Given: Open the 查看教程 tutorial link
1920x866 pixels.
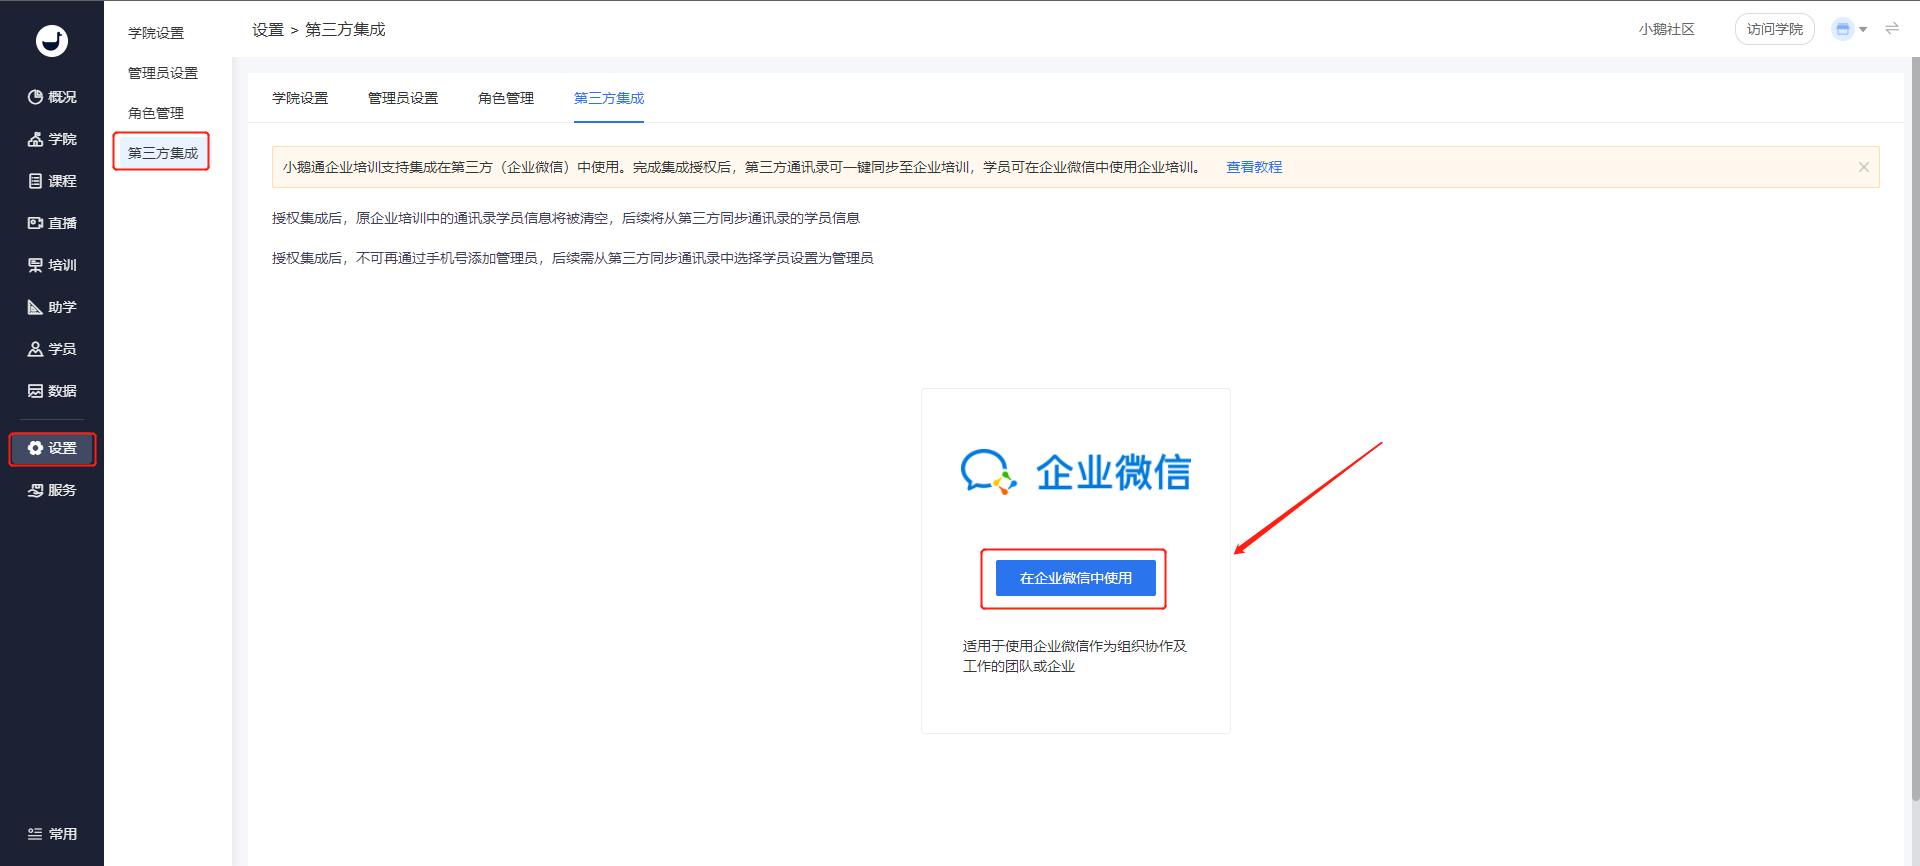Looking at the screenshot, I should click(x=1254, y=167).
